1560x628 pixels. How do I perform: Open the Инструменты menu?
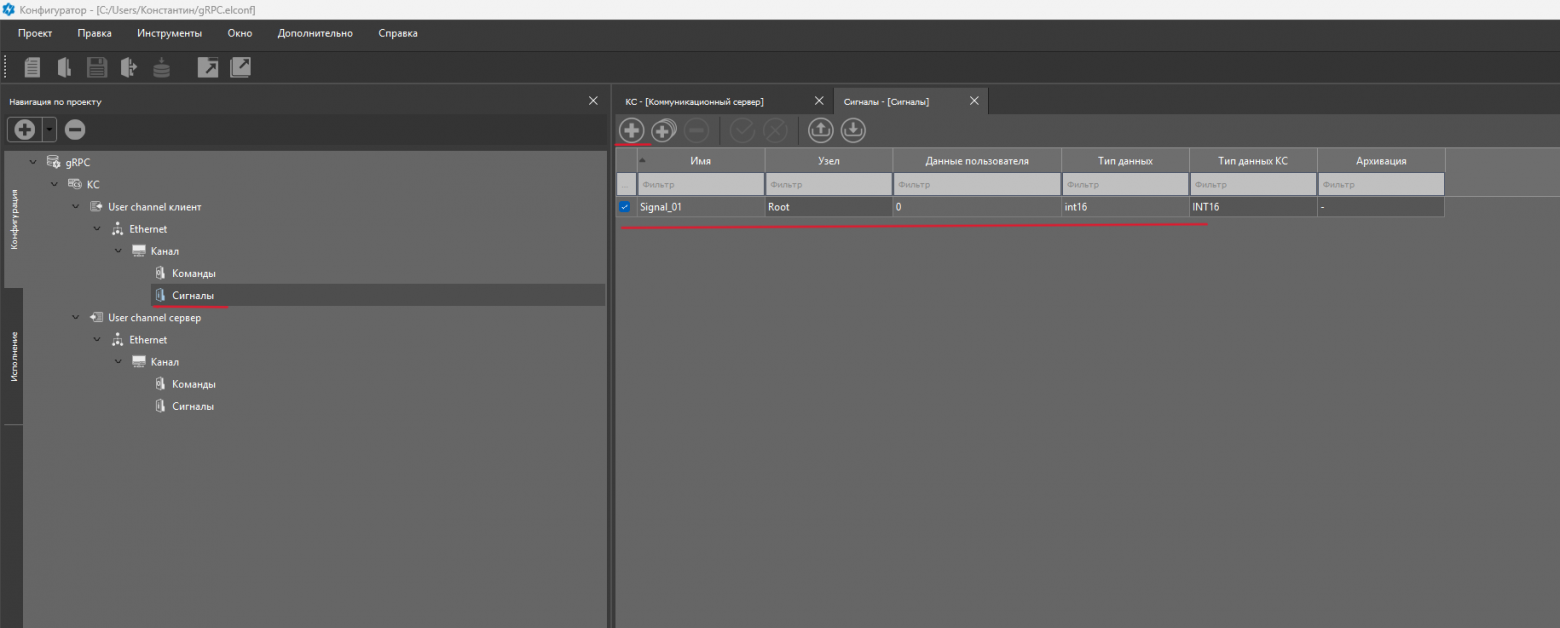tap(170, 33)
